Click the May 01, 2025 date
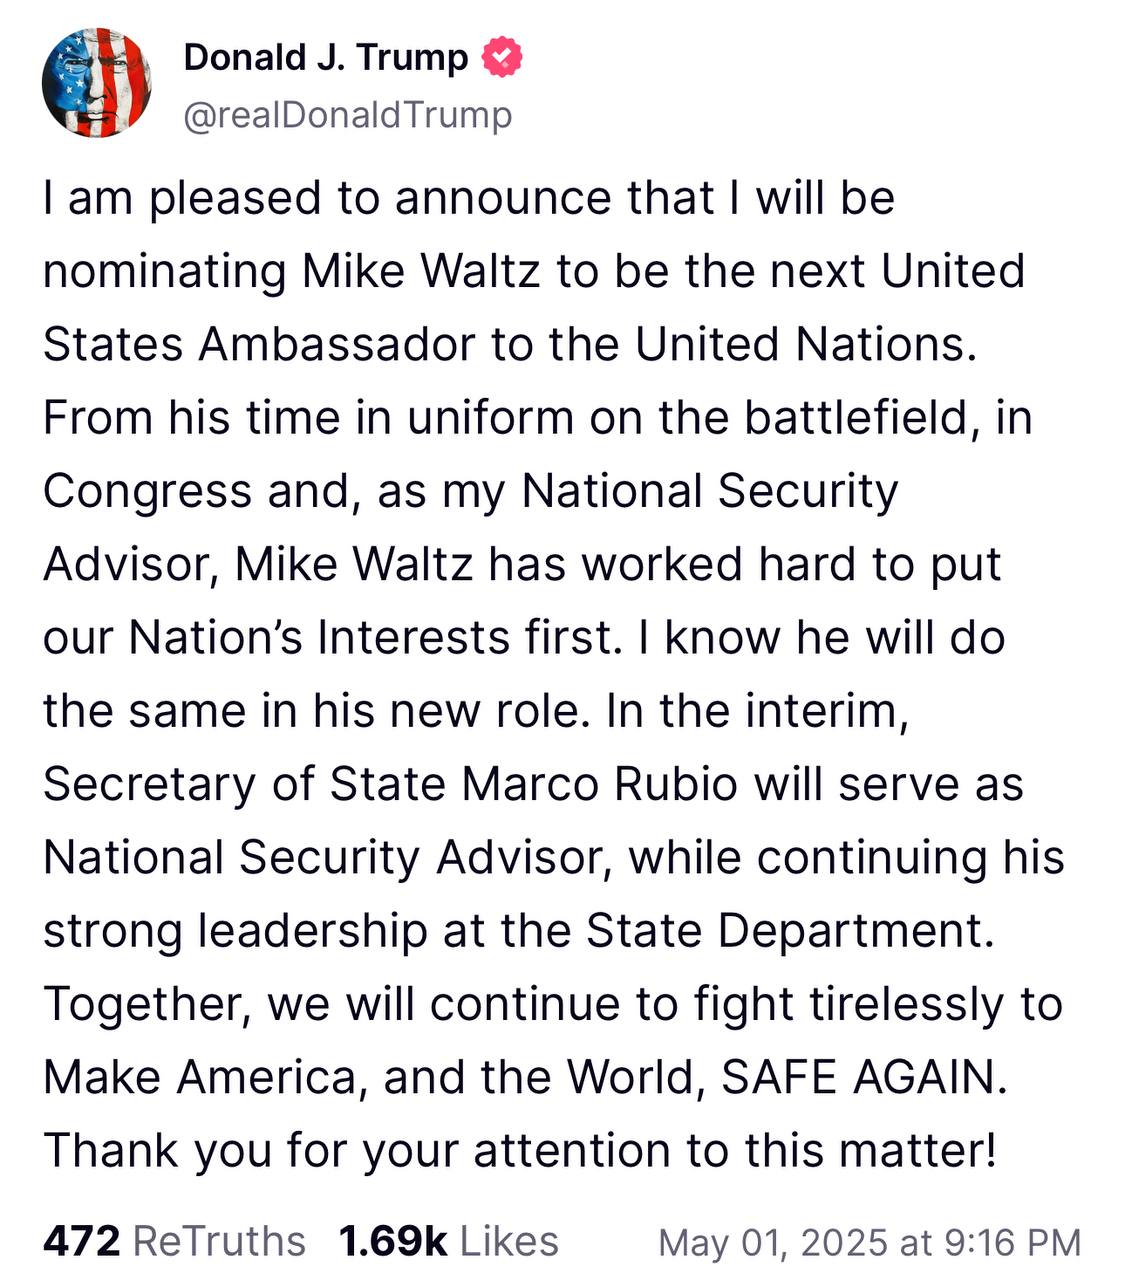Screen dimensions: 1125x1280 click(774, 1243)
